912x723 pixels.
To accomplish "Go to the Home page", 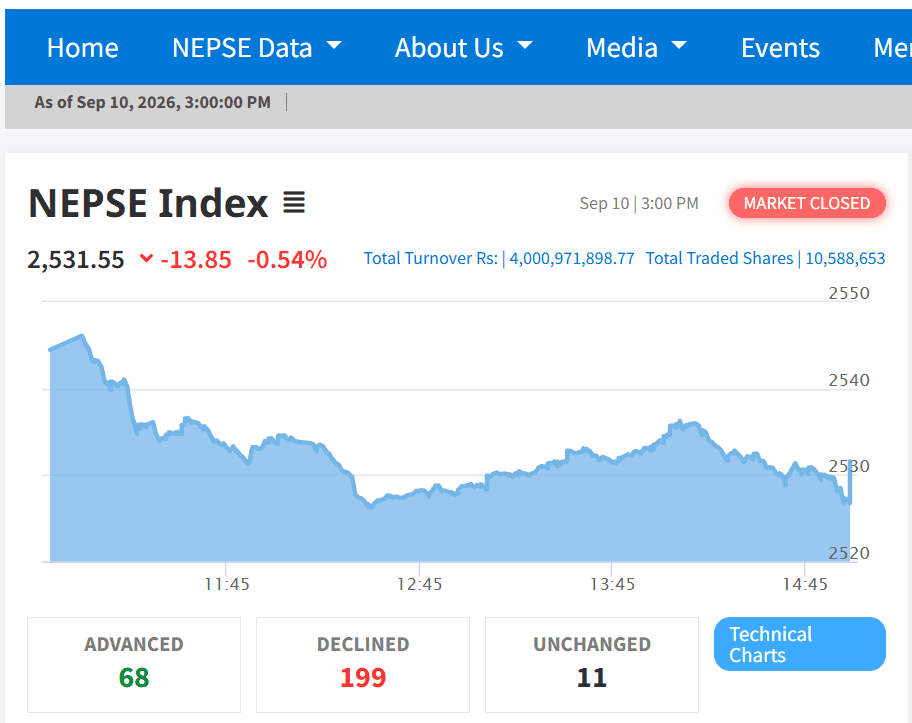I will click(83, 48).
